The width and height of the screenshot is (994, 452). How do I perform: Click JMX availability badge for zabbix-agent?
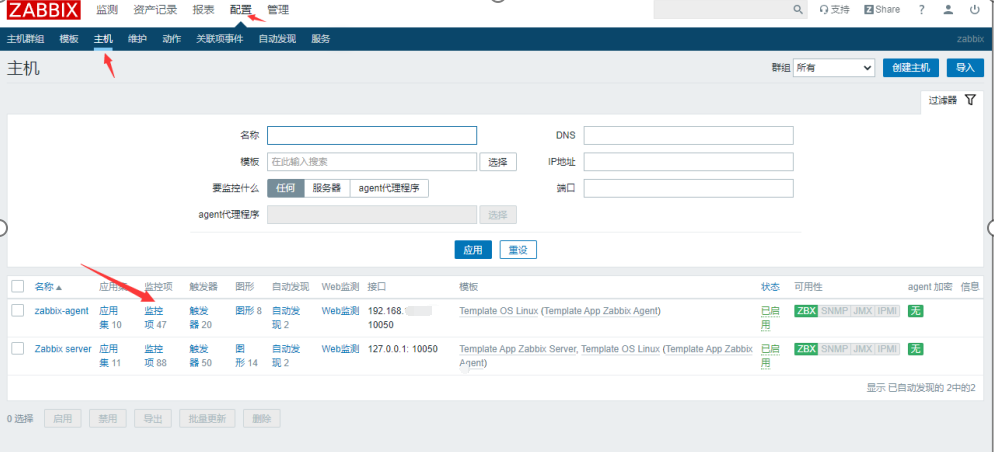(x=862, y=311)
